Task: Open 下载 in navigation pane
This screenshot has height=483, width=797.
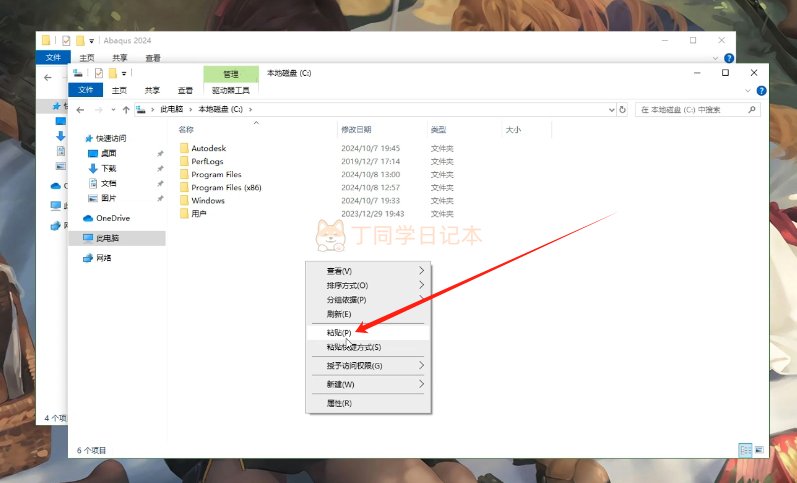Action: click(x=108, y=168)
